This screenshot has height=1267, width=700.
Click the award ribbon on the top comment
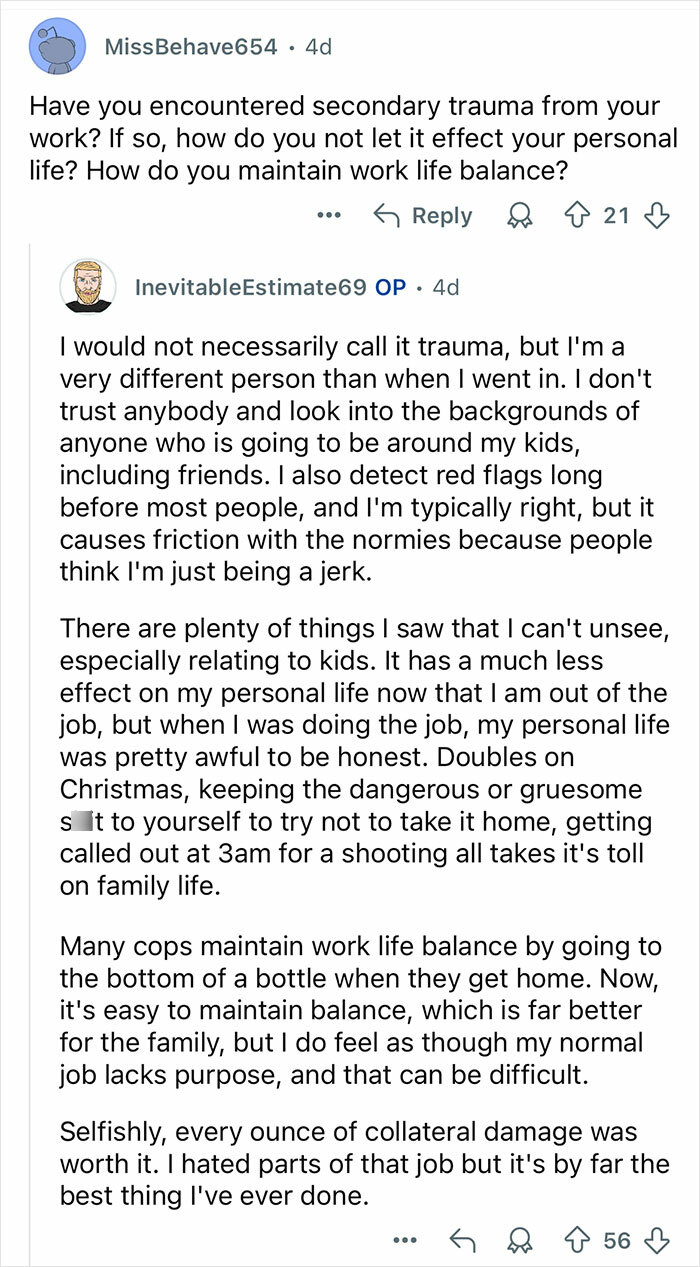[x=520, y=215]
